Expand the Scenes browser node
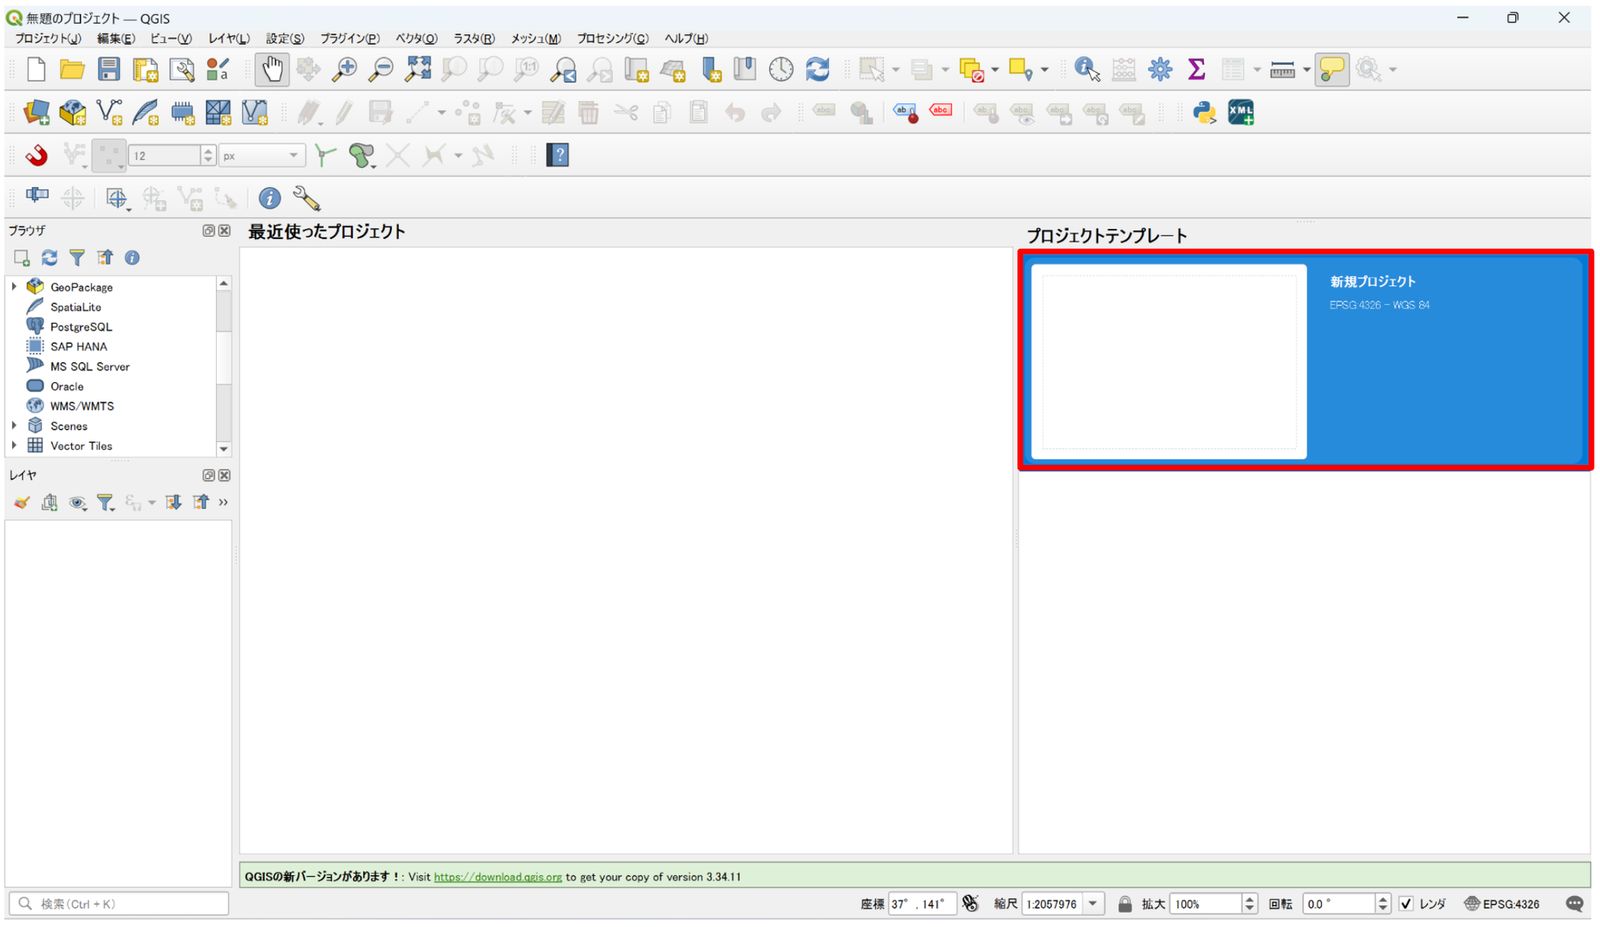 (x=14, y=426)
